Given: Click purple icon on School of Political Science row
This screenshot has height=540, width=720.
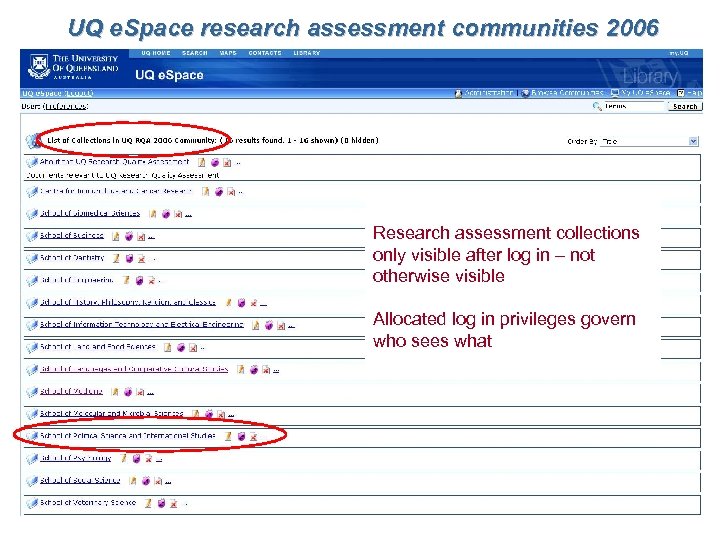Looking at the screenshot, I should (241, 436).
